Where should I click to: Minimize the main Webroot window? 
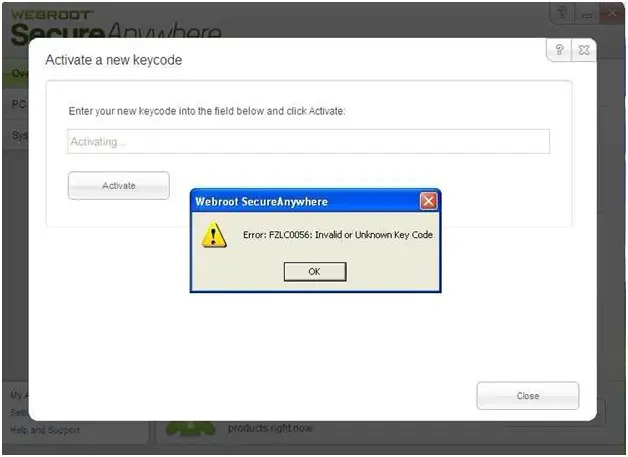[x=587, y=14]
